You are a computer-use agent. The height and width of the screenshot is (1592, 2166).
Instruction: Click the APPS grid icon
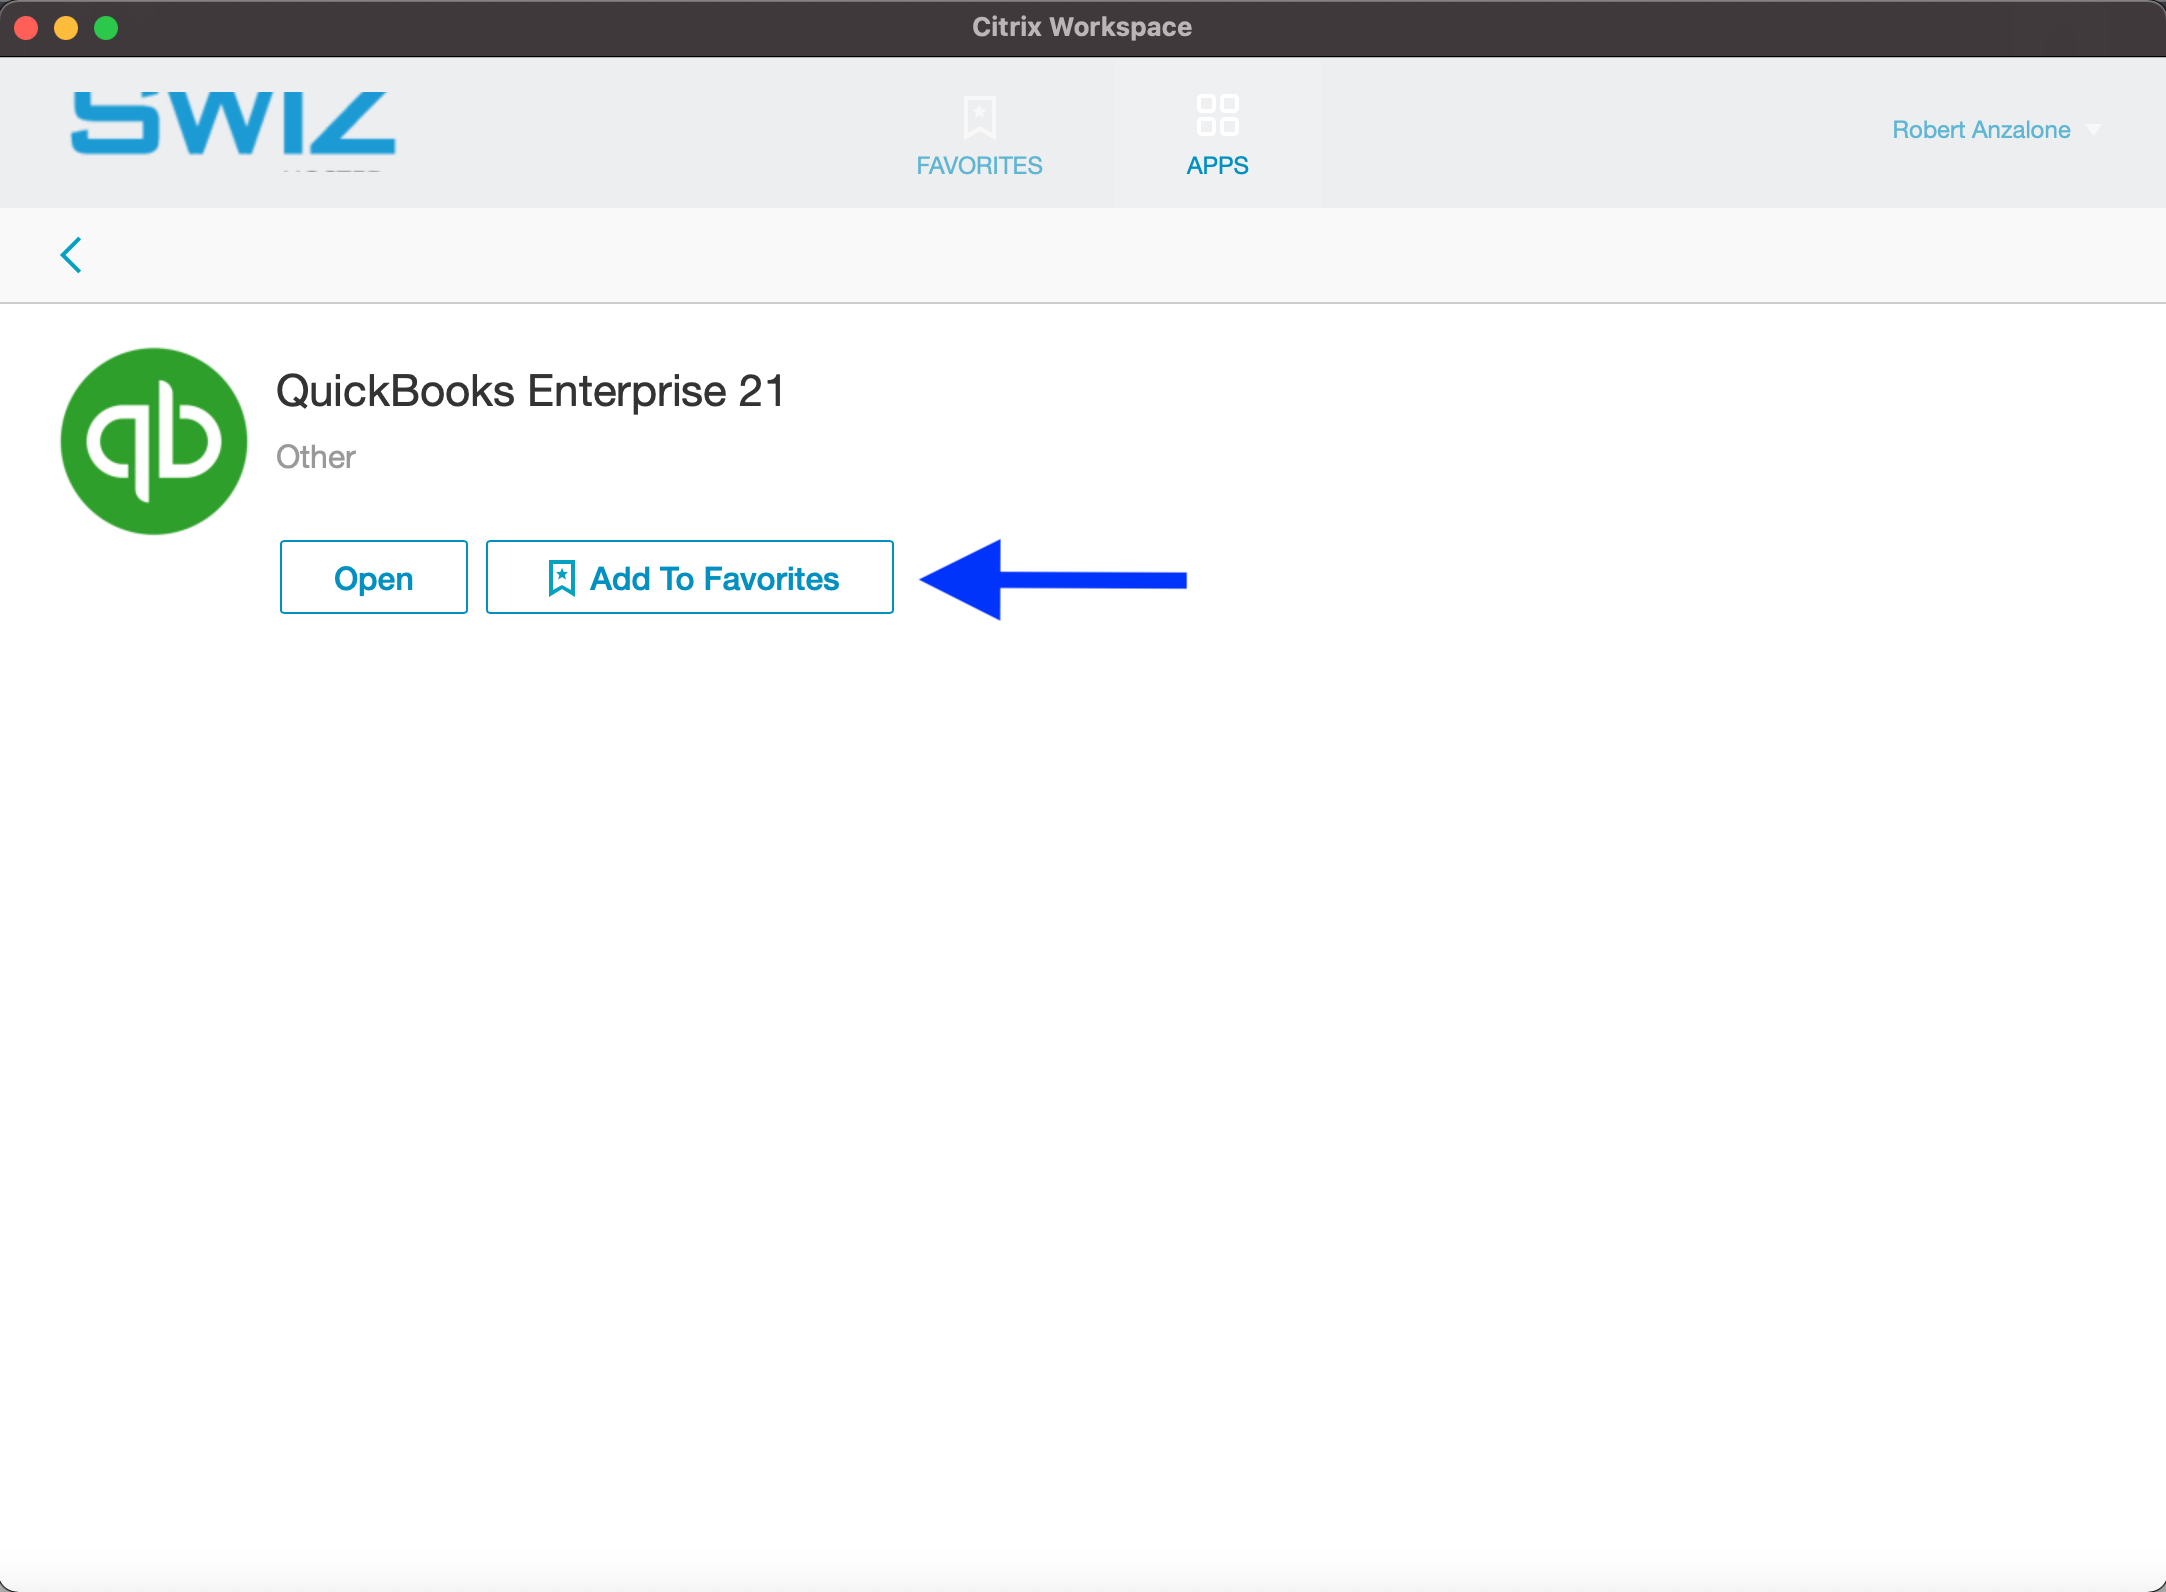click(x=1218, y=114)
